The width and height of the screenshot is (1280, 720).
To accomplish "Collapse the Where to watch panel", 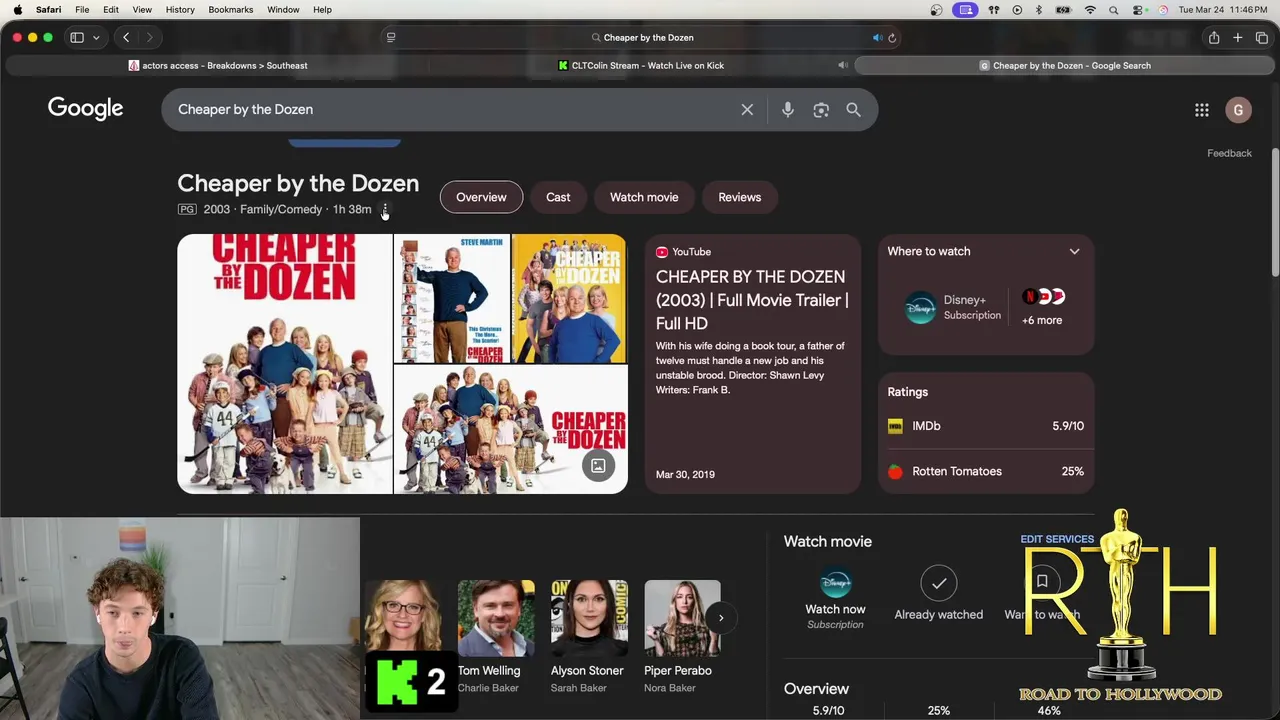I will 1074,252.
